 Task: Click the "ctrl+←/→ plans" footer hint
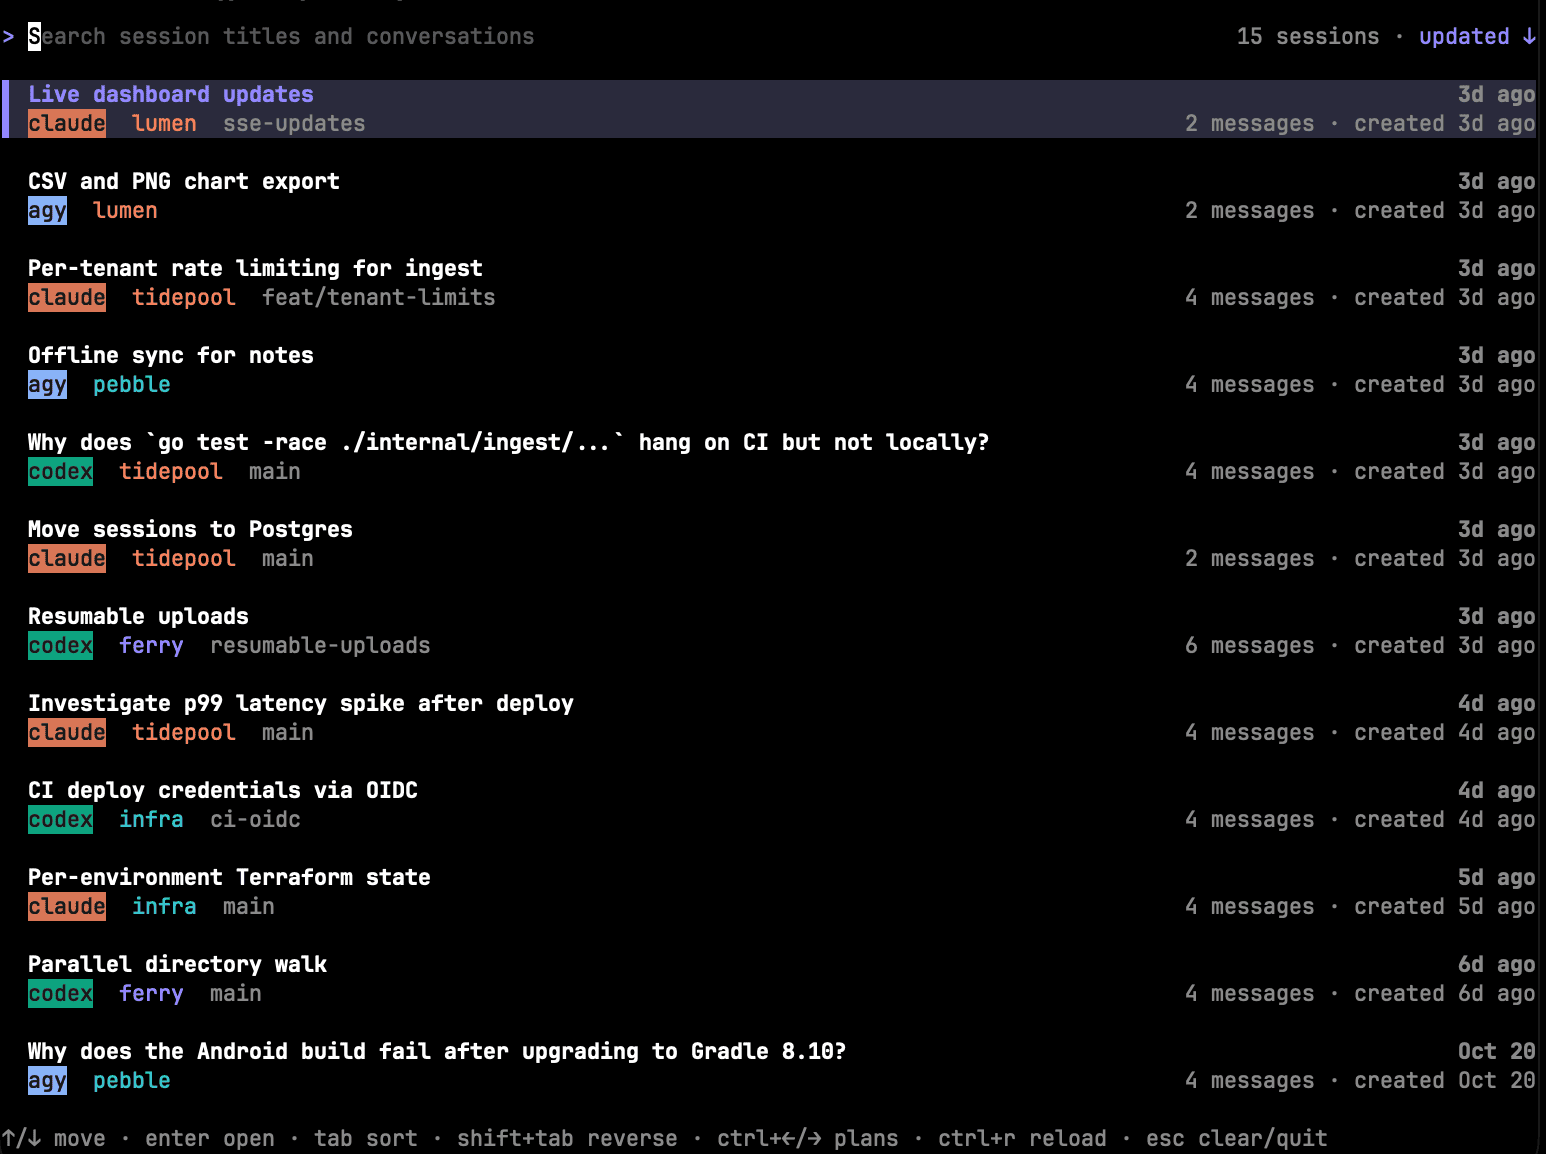tap(808, 1138)
